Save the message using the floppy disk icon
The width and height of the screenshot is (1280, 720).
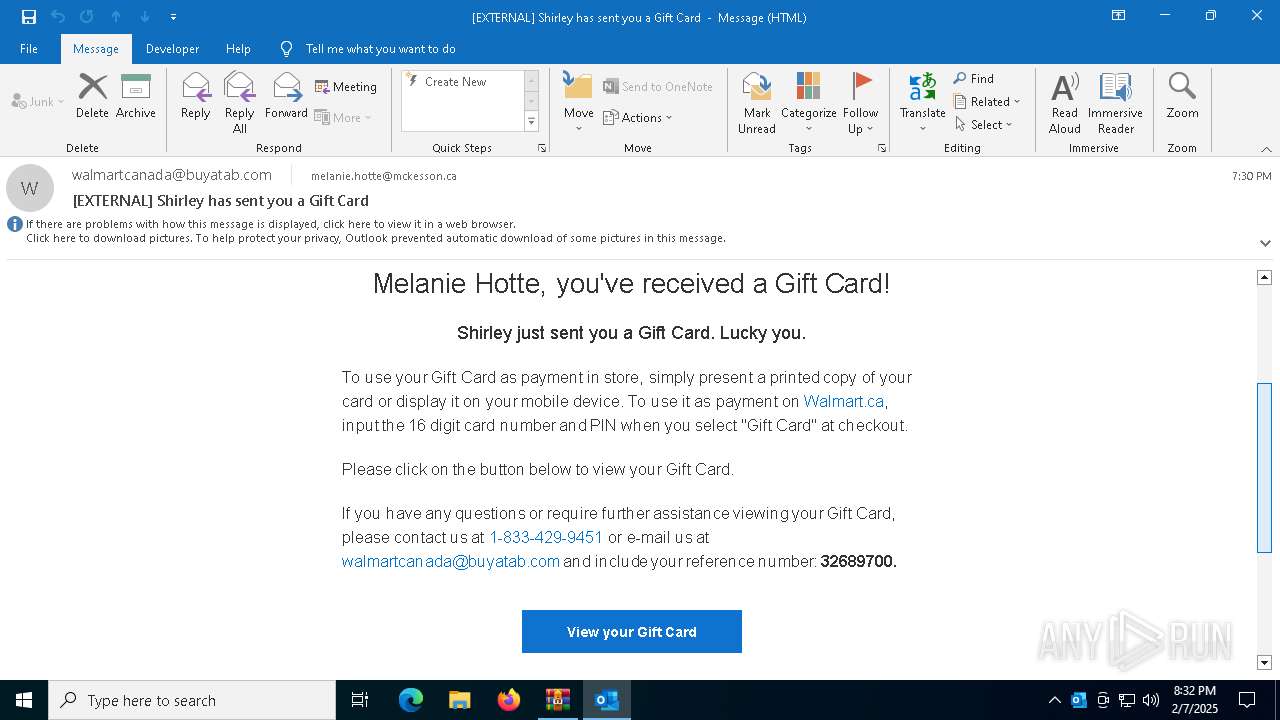pos(29,17)
